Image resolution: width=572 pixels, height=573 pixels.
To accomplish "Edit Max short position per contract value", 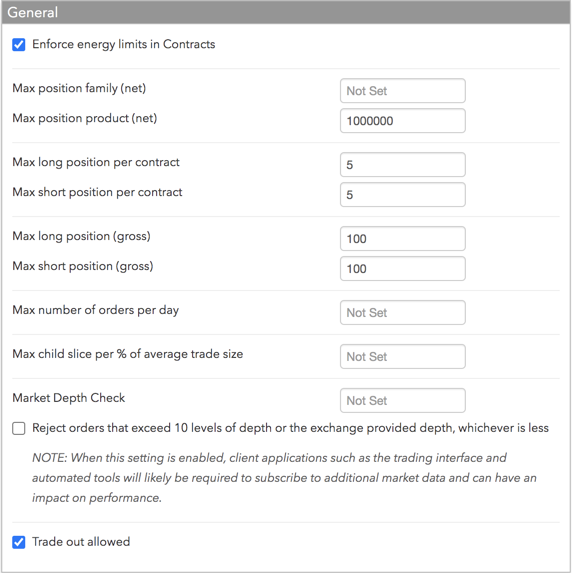I will (403, 194).
